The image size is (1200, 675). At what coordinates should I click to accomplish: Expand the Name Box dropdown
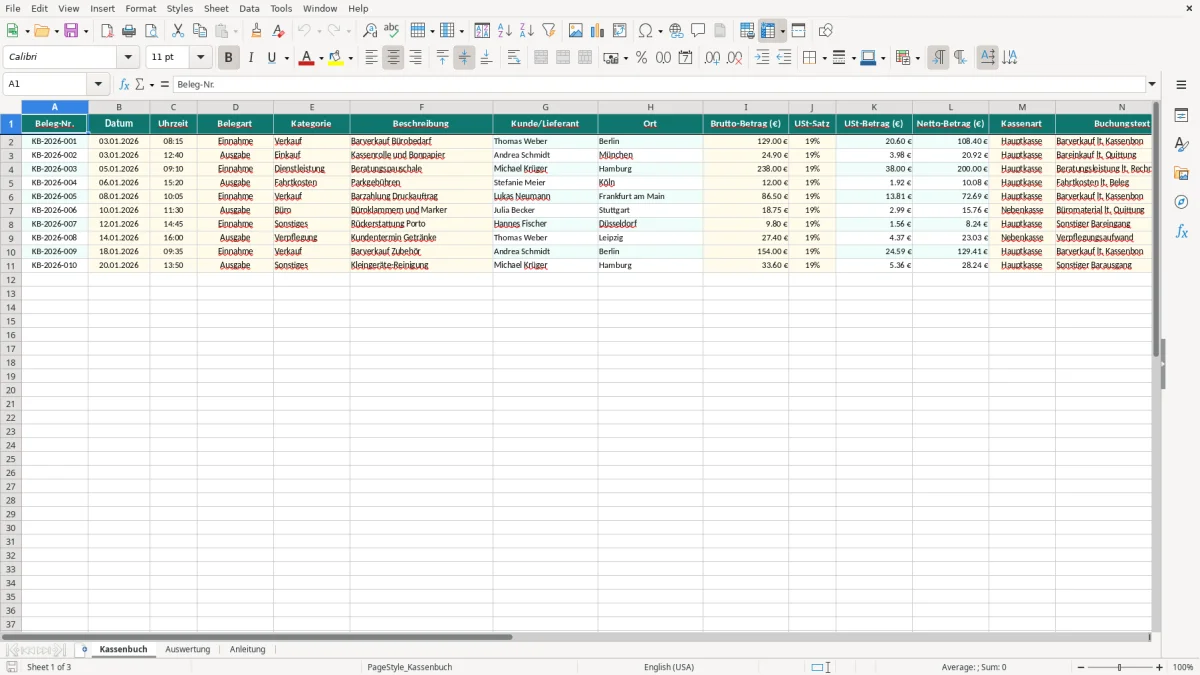[98, 85]
